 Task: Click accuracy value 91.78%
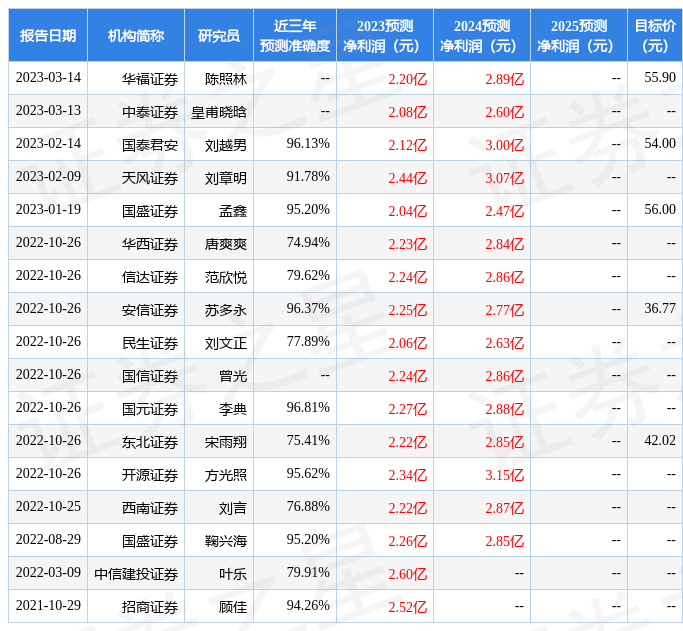tap(308, 177)
